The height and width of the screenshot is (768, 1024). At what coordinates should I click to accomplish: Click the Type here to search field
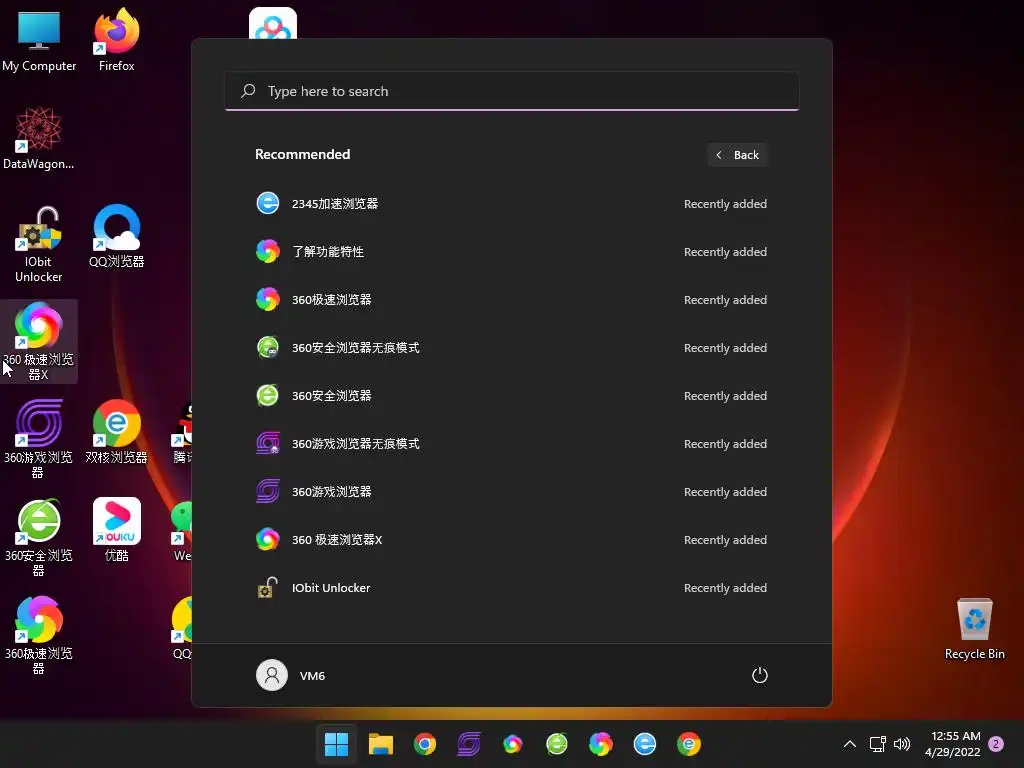[x=512, y=91]
